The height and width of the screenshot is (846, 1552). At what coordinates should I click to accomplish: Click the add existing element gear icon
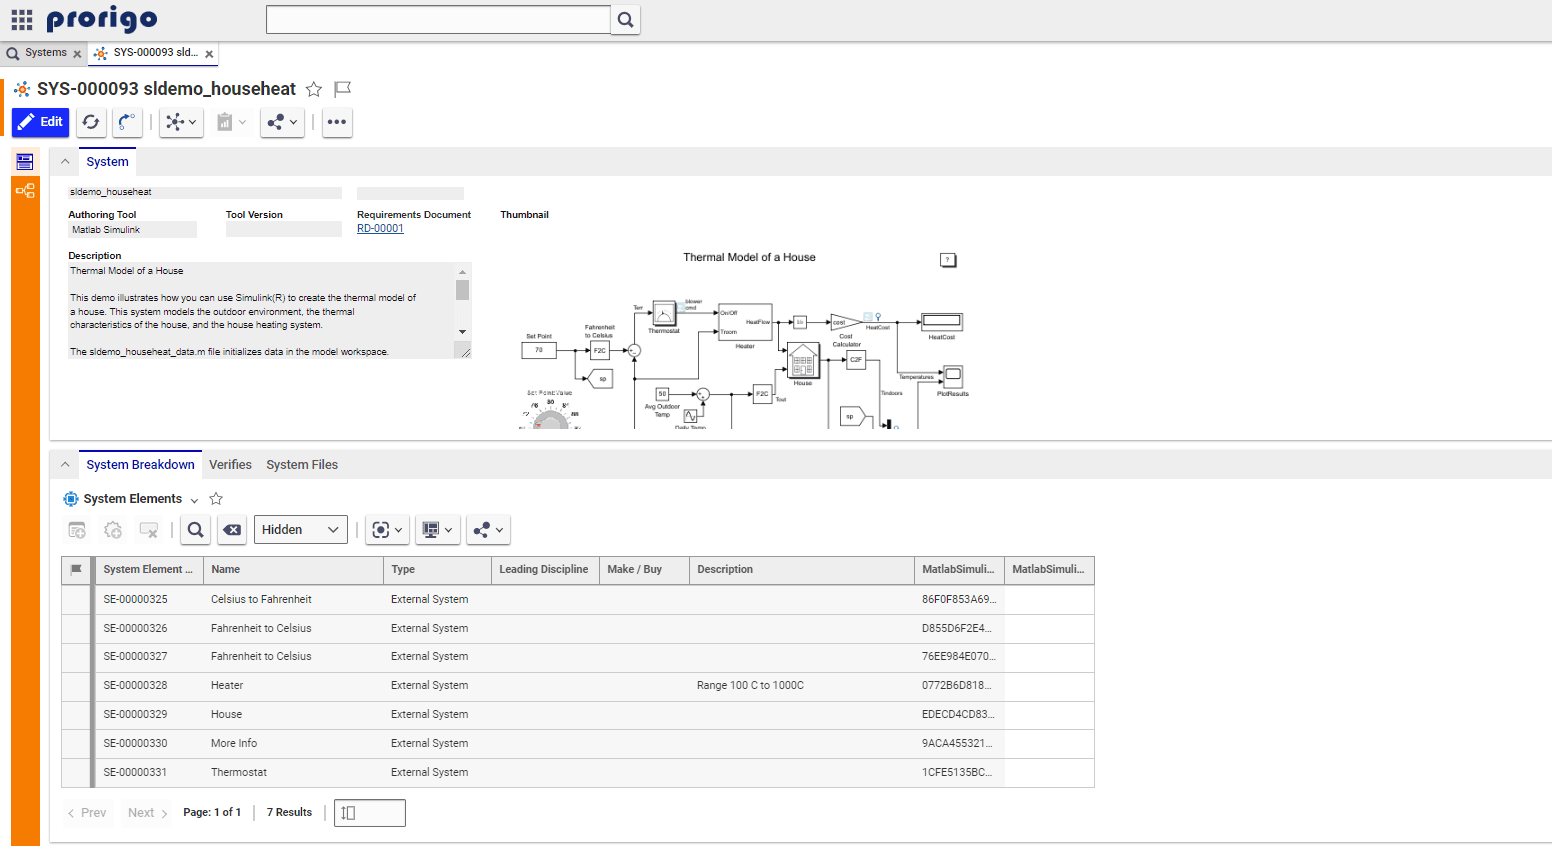[113, 530]
